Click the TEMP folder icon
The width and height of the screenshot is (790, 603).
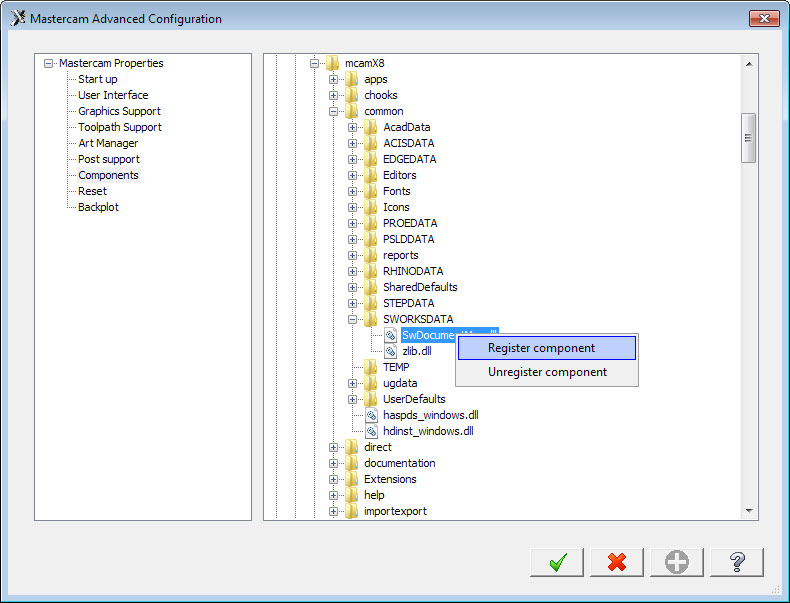371,367
